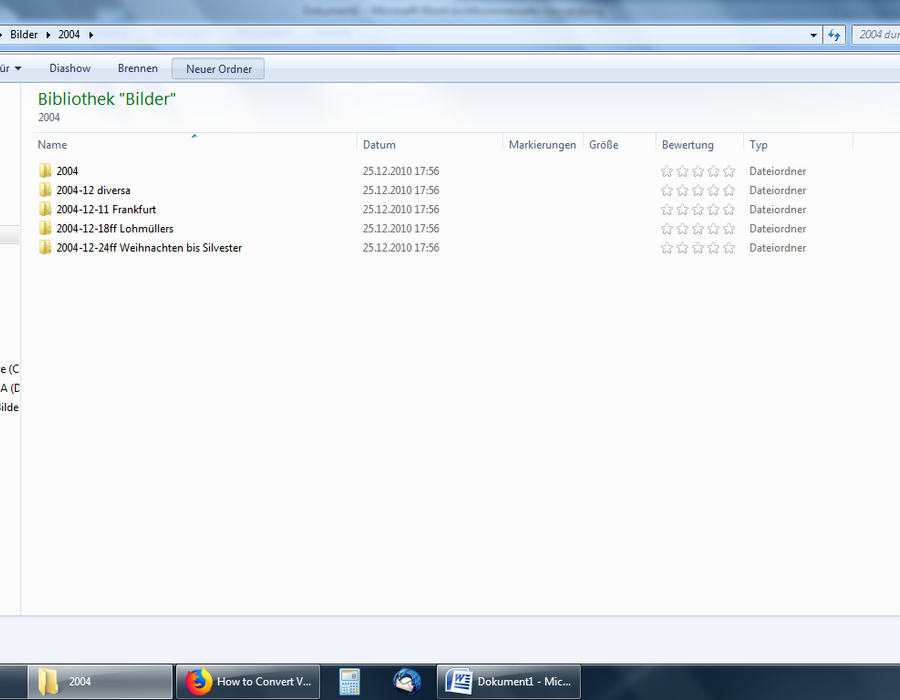
Task: Open the calculator from the taskbar
Action: [349, 682]
